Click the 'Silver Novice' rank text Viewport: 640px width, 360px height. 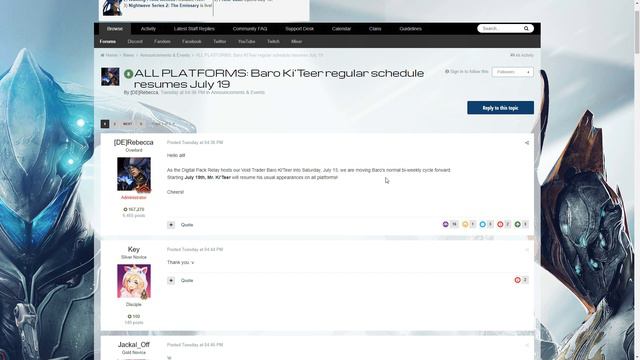[x=133, y=257]
